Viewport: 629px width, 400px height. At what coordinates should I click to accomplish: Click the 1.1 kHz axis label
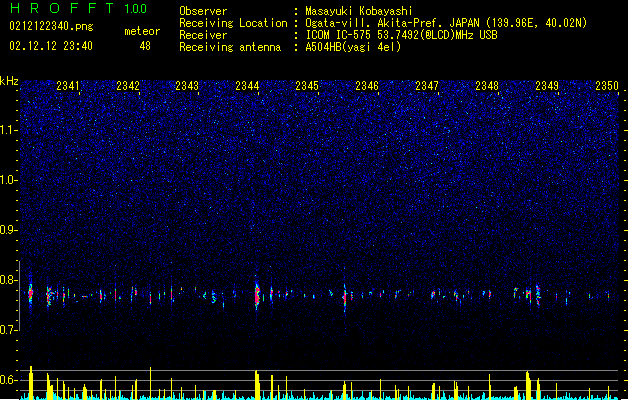point(9,130)
